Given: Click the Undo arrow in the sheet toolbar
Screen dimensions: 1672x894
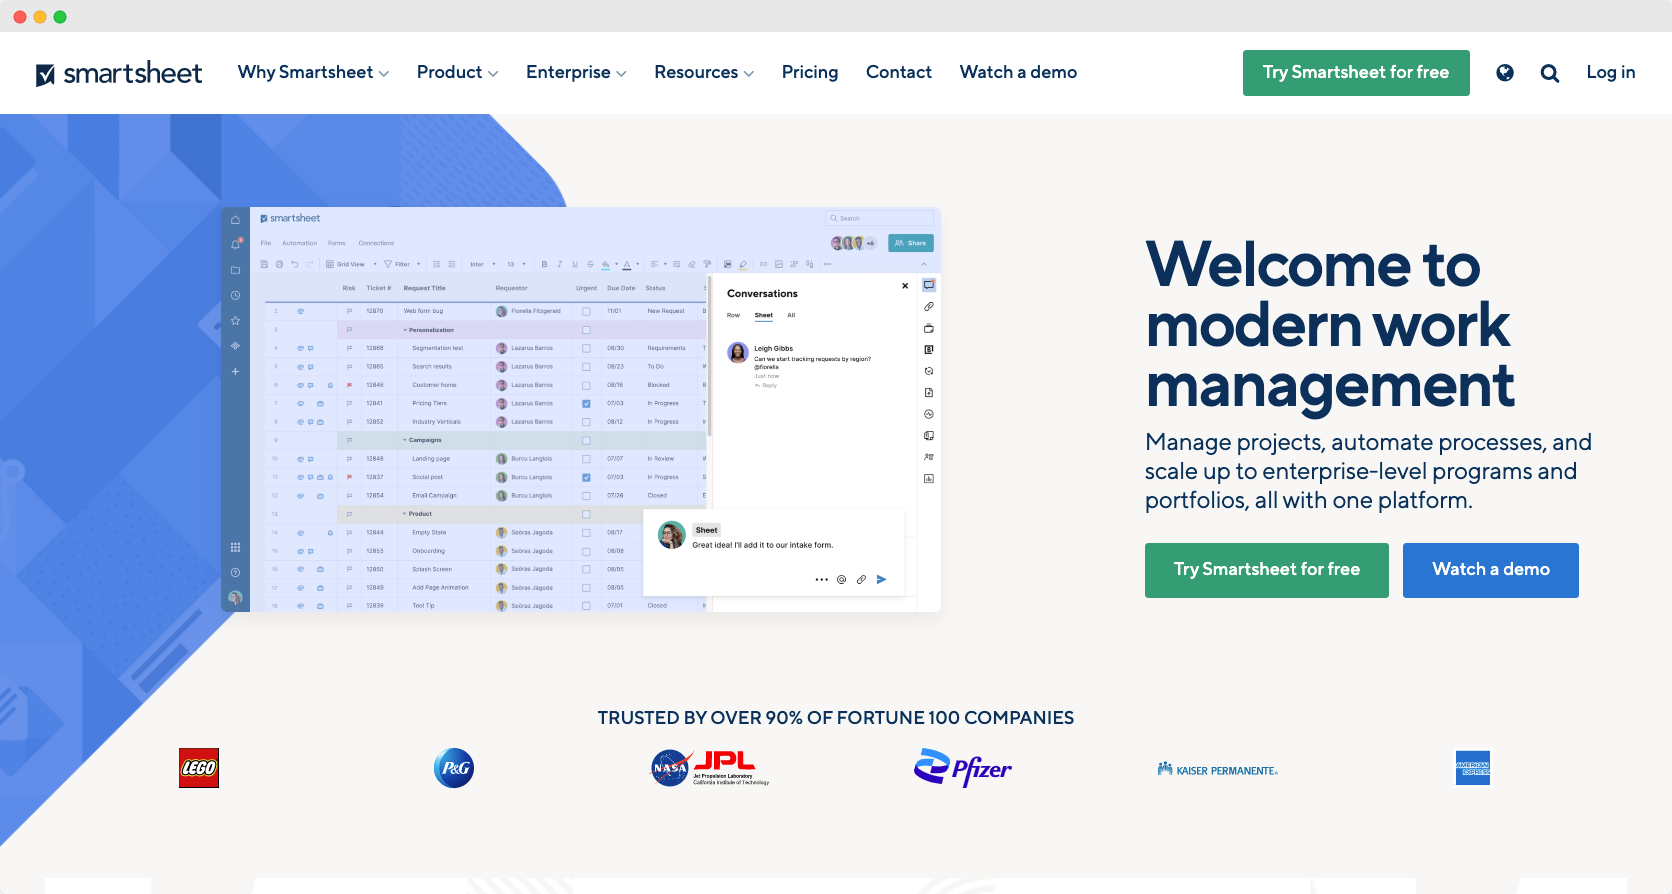Looking at the screenshot, I should 294,264.
